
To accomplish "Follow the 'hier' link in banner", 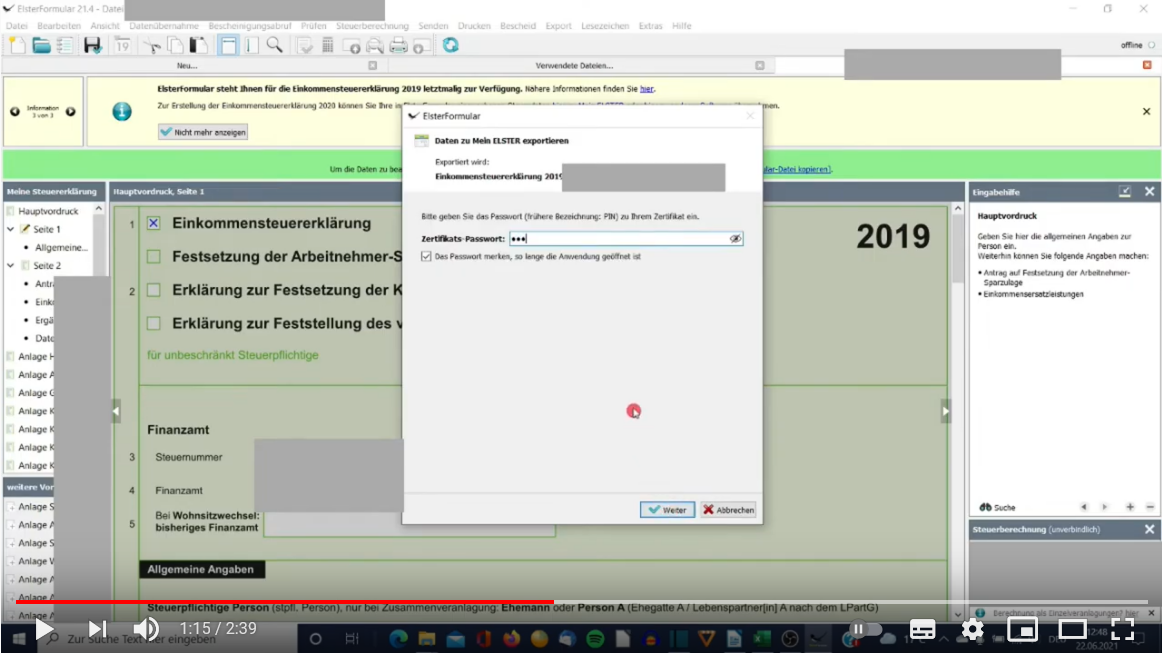I will point(647,89).
